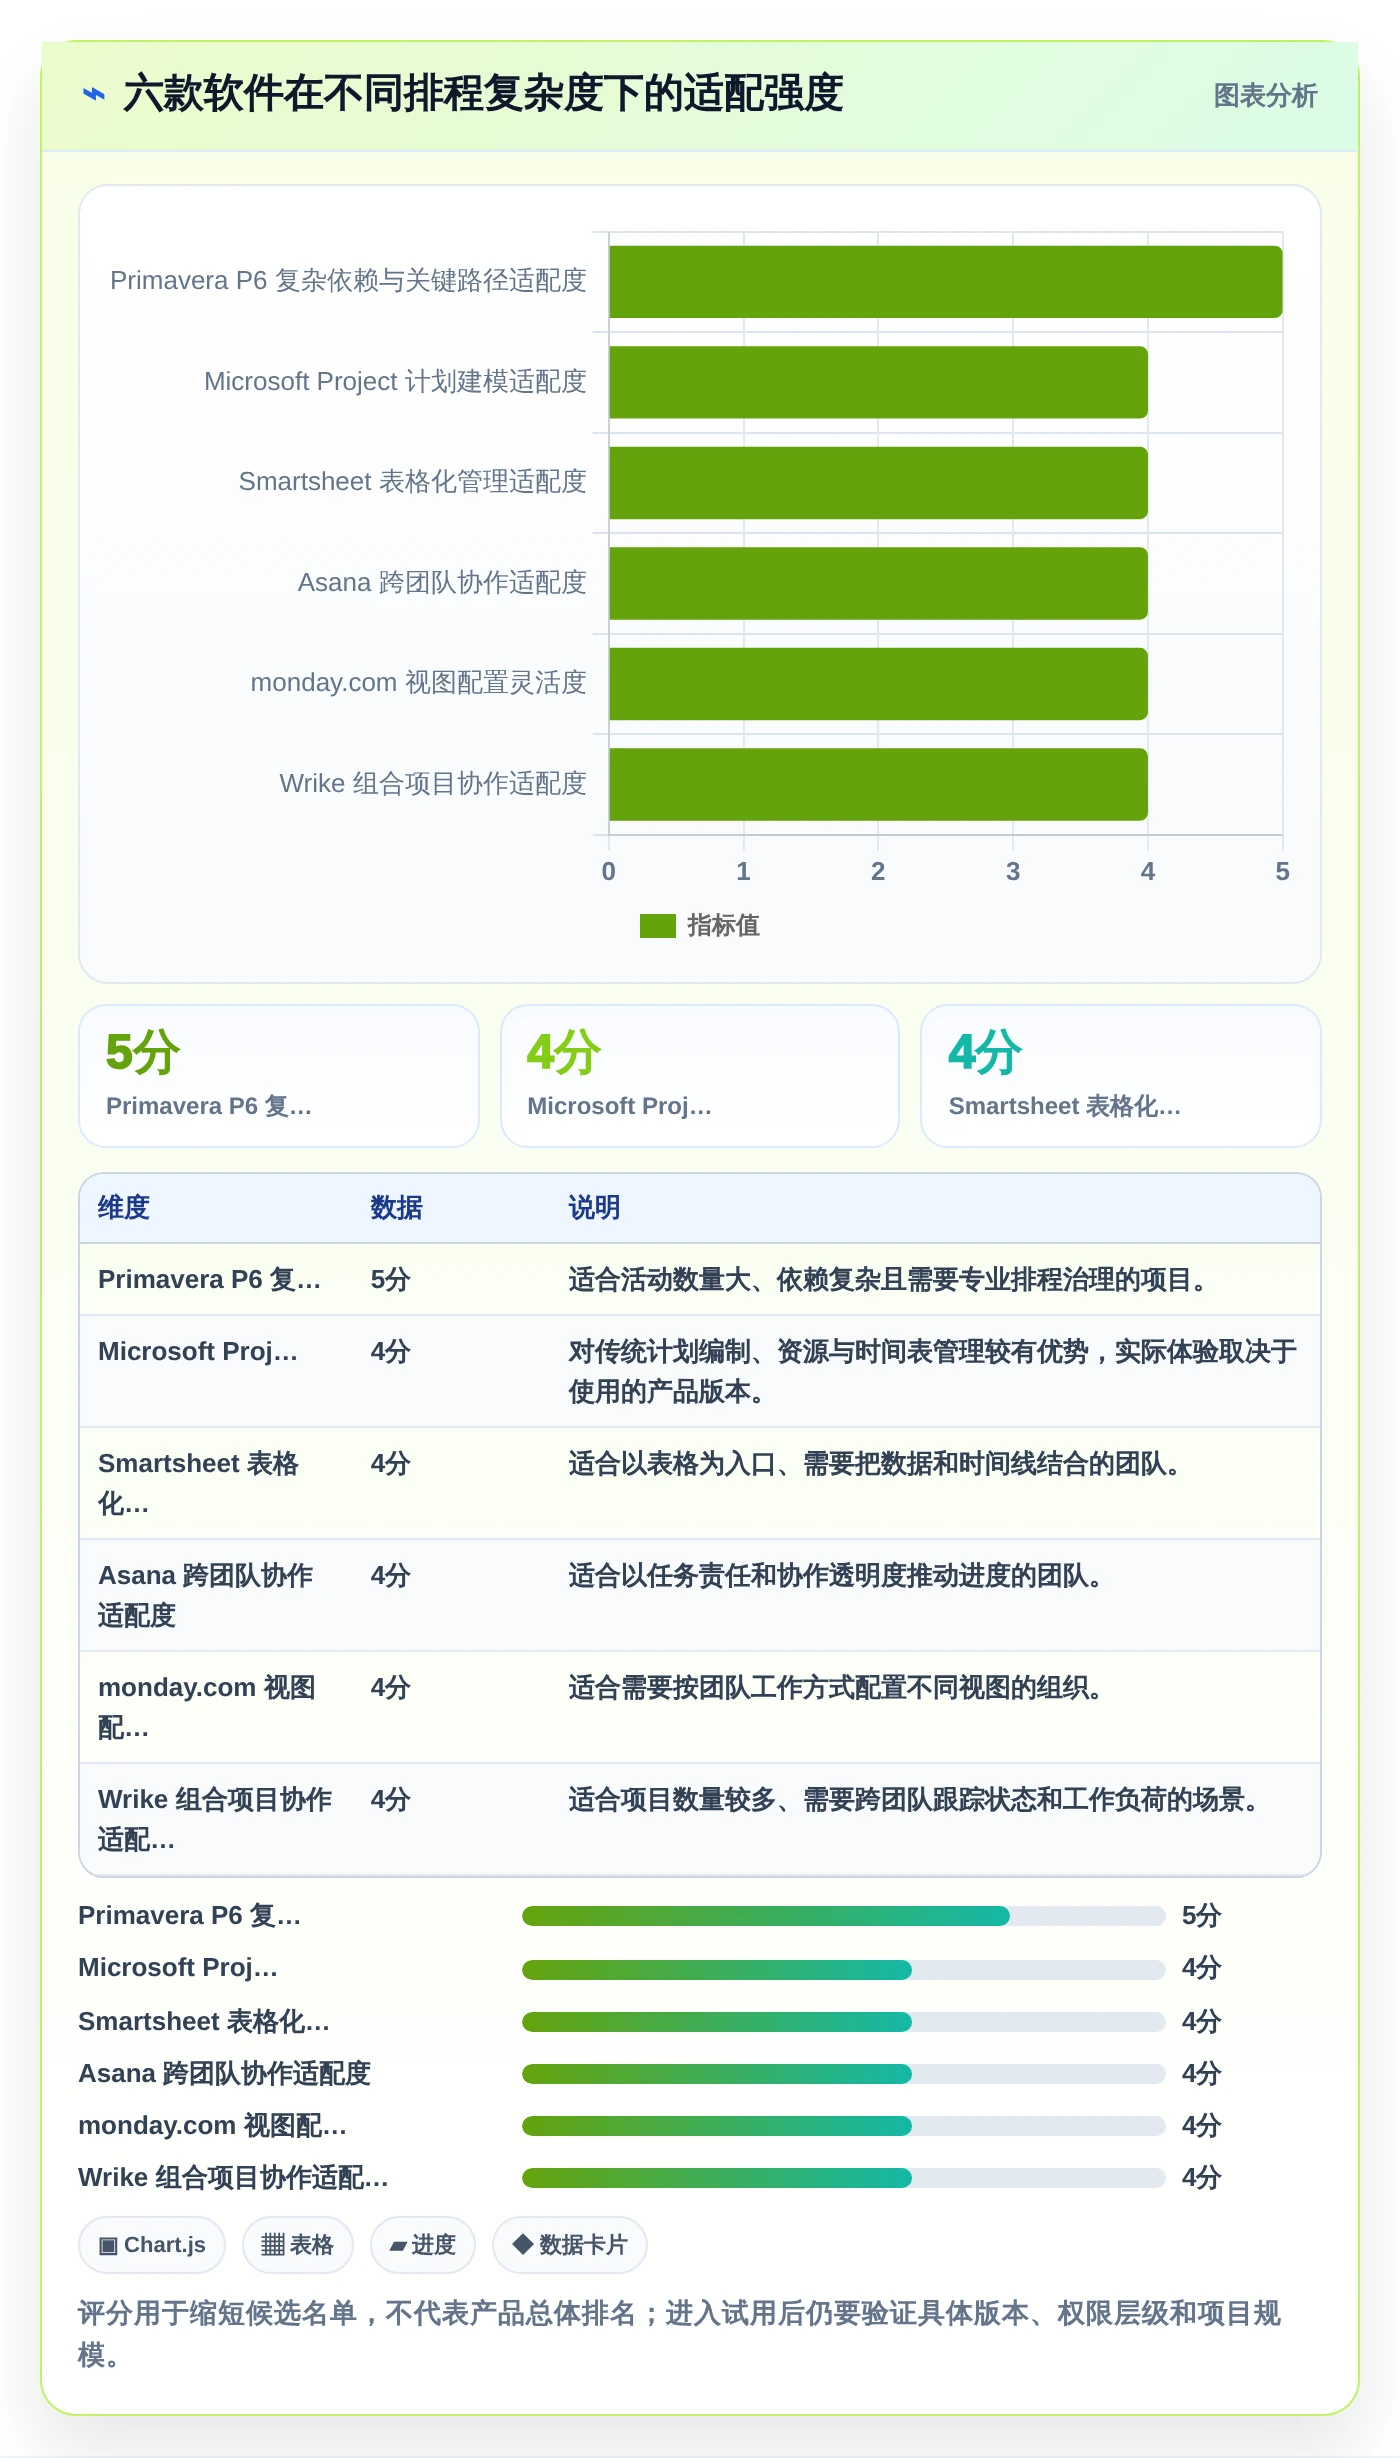This screenshot has height=2458, width=1400.
Task: Click the Asana 跨团队协作适配度 axis label
Action: coord(442,583)
